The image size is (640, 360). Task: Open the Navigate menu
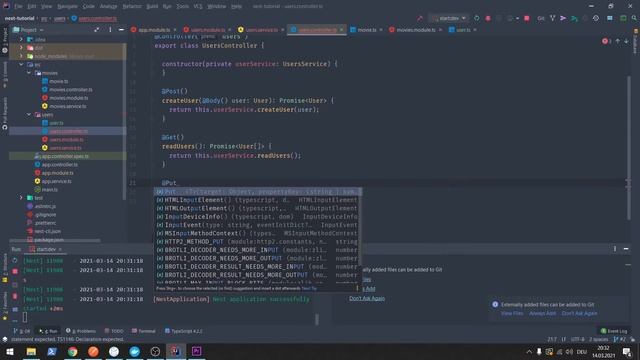pos(67,7)
